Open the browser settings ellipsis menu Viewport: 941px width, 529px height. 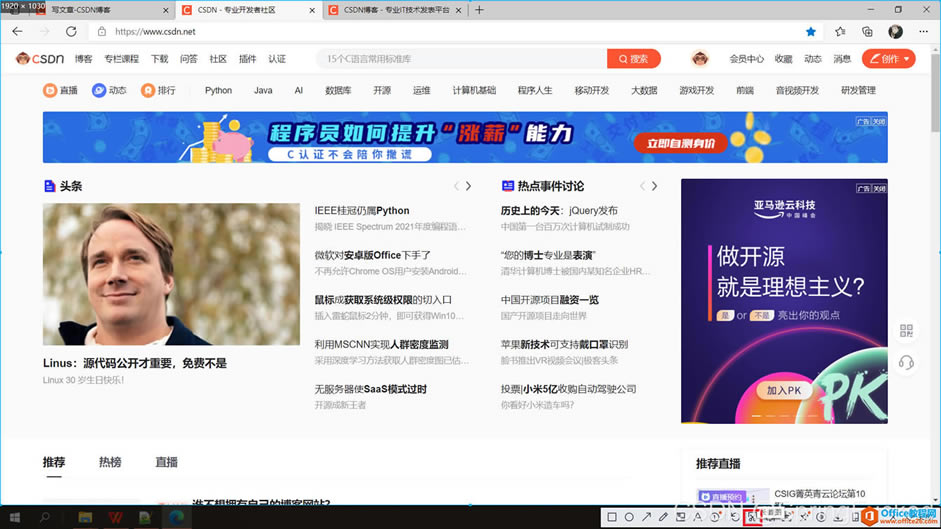coord(923,31)
